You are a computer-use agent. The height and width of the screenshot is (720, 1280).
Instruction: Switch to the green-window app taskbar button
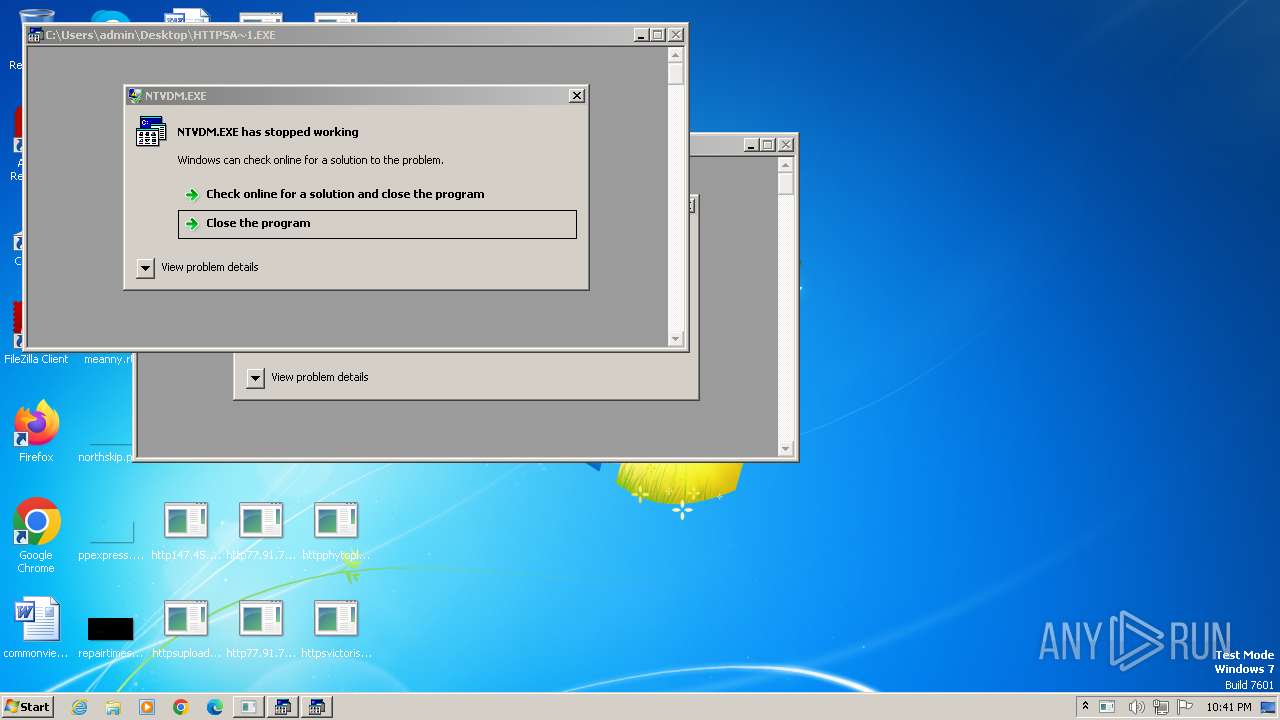[248, 707]
